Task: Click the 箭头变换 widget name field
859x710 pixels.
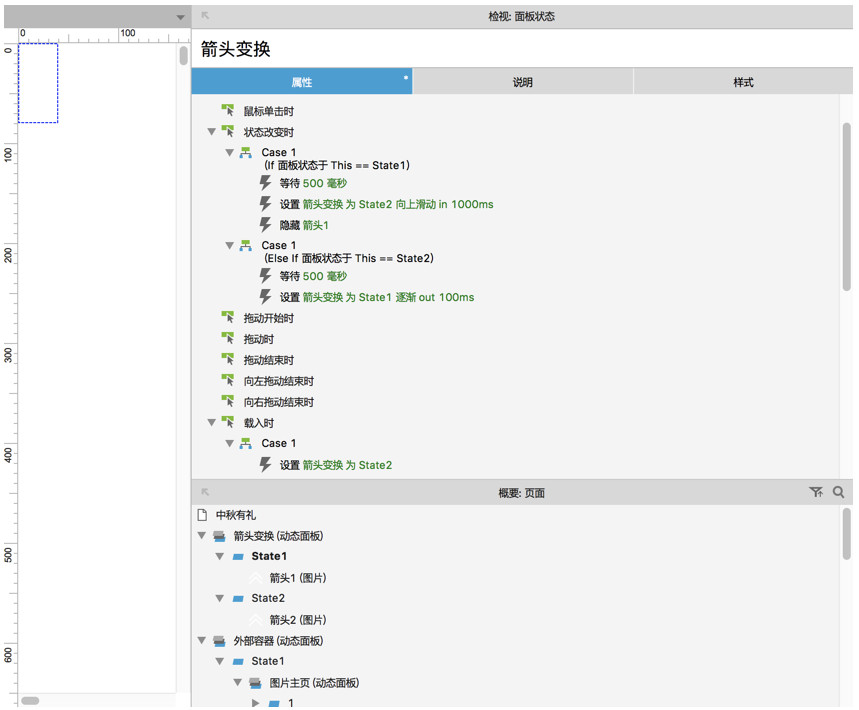Action: pos(520,49)
